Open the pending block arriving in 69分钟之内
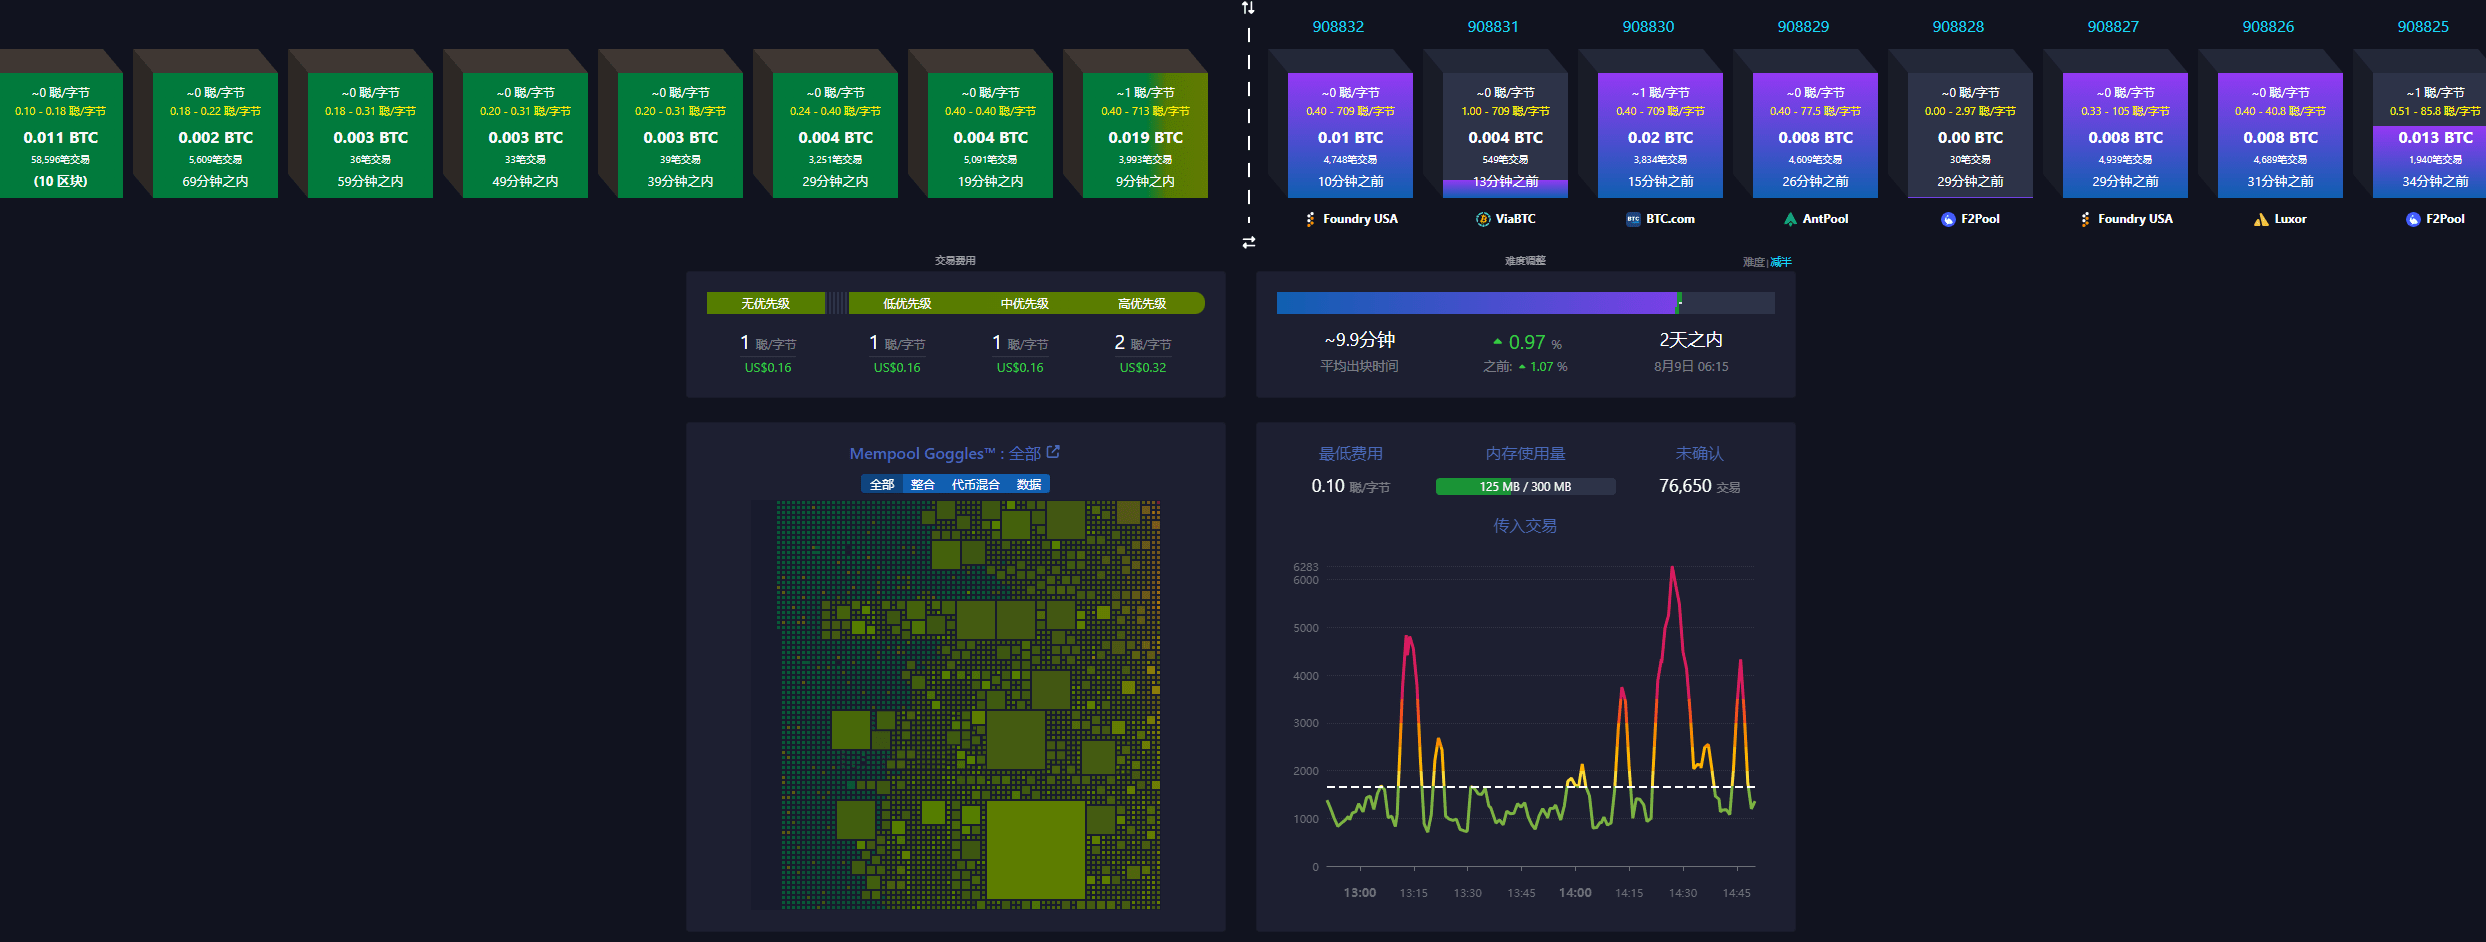The image size is (2486, 942). tap(215, 135)
